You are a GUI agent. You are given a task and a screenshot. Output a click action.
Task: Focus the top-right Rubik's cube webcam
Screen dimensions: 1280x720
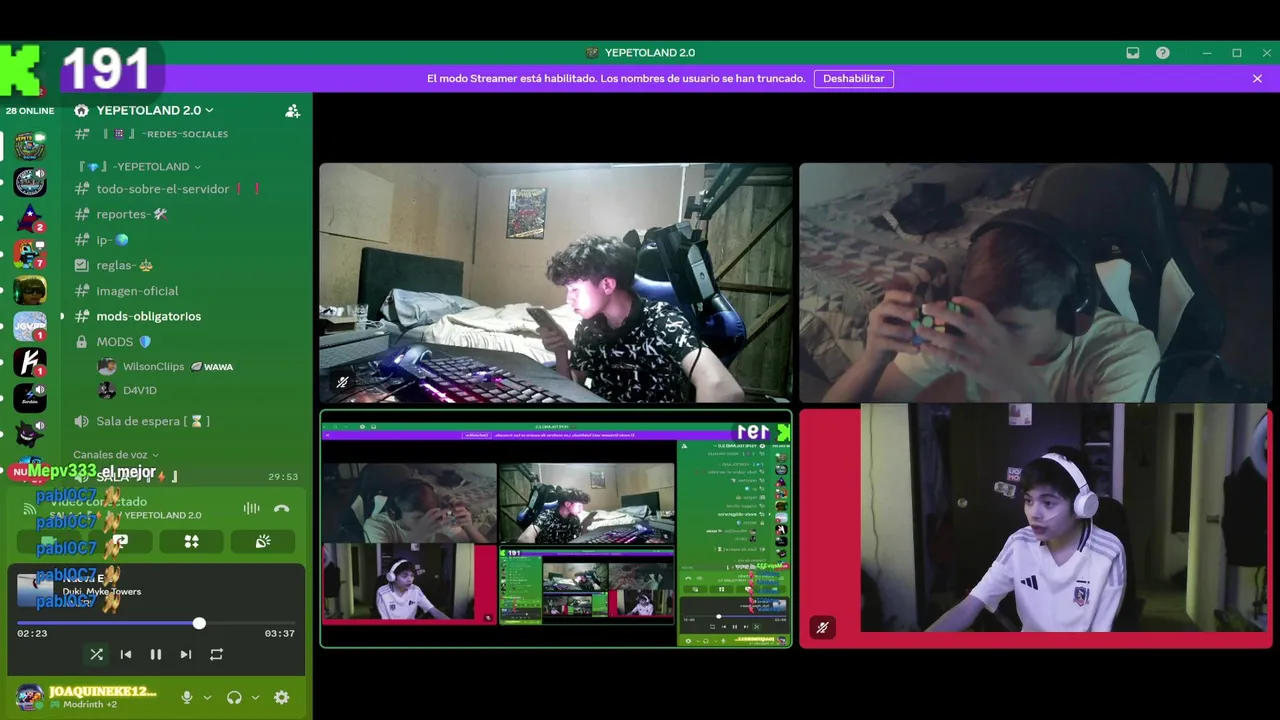pyautogui.click(x=1036, y=283)
